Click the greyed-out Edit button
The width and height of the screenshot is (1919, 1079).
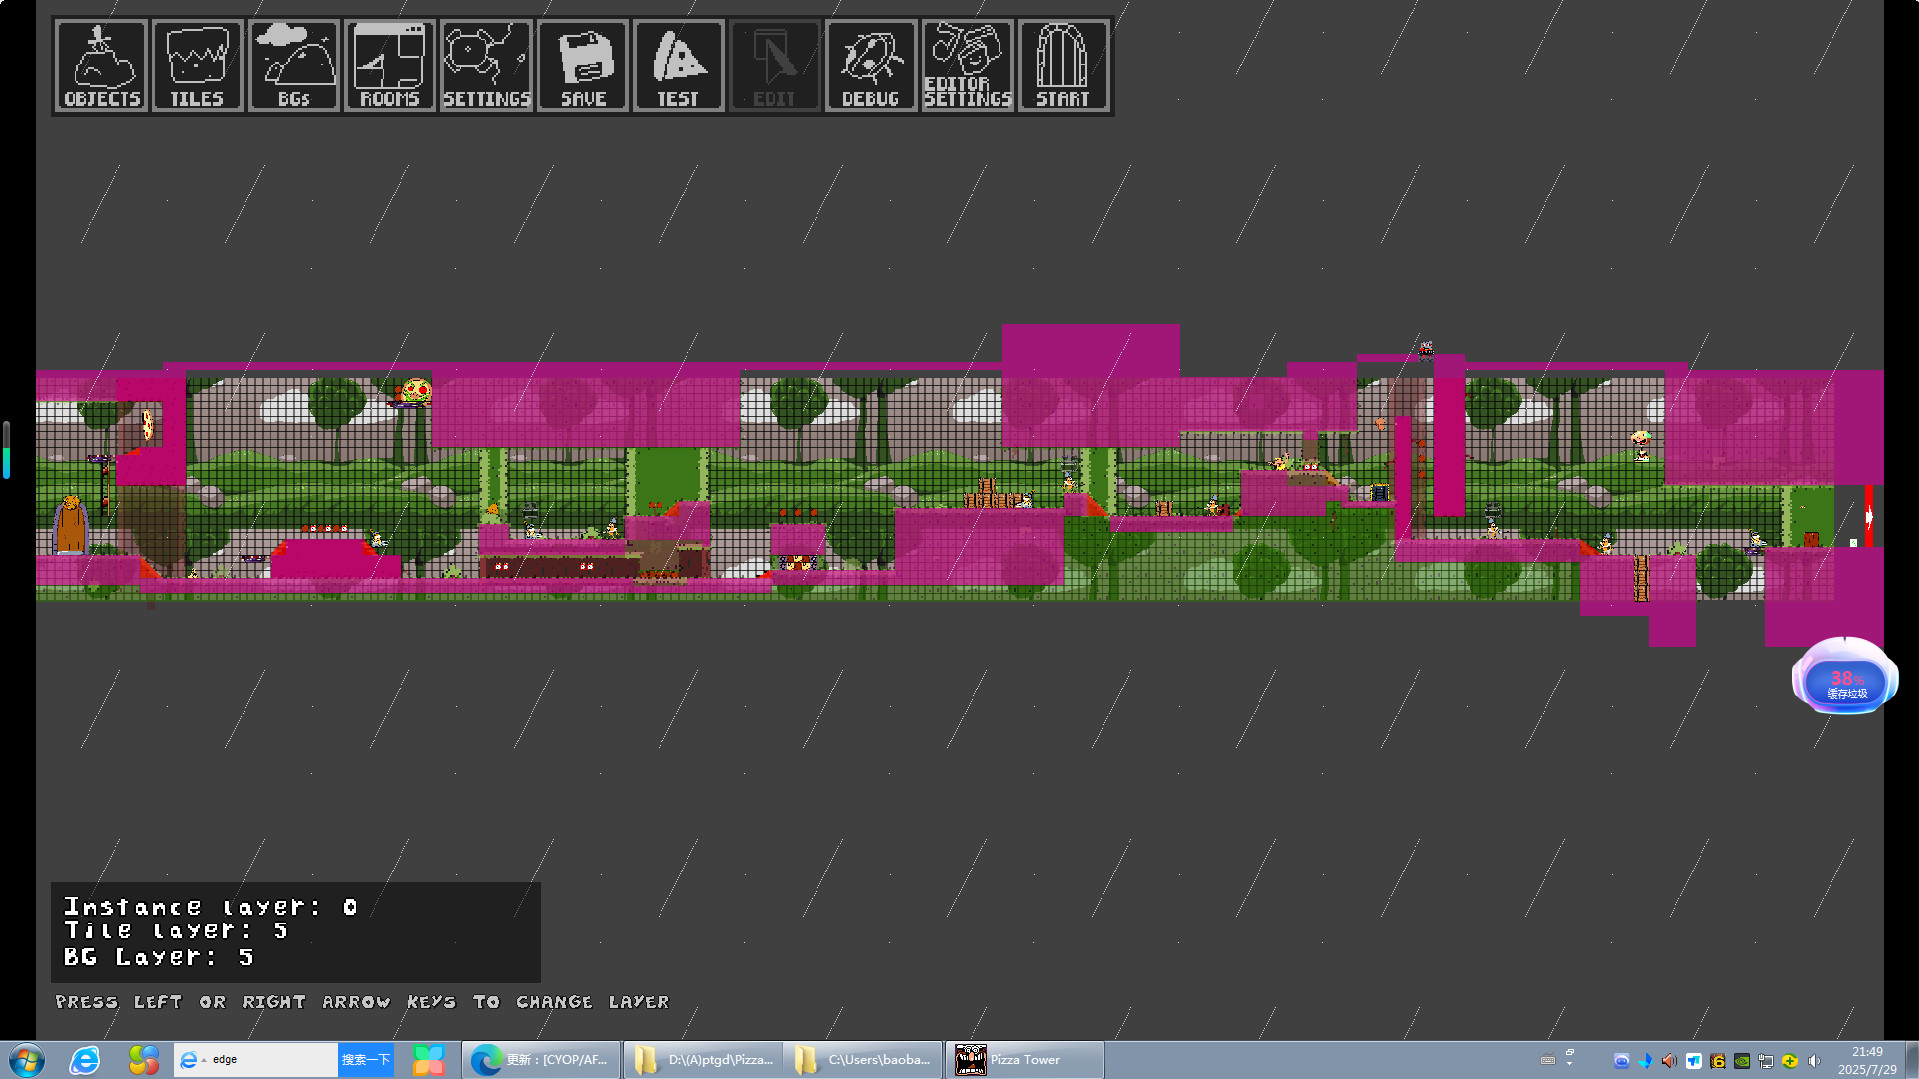pyautogui.click(x=774, y=66)
